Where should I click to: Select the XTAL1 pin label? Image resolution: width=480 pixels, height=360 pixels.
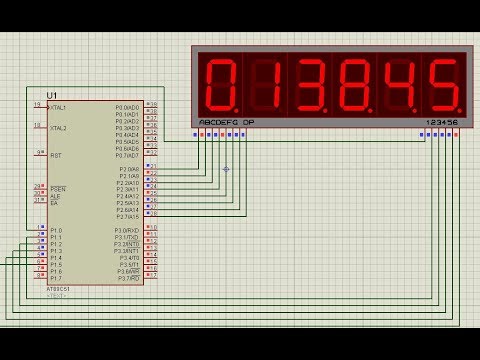[x=58, y=108]
